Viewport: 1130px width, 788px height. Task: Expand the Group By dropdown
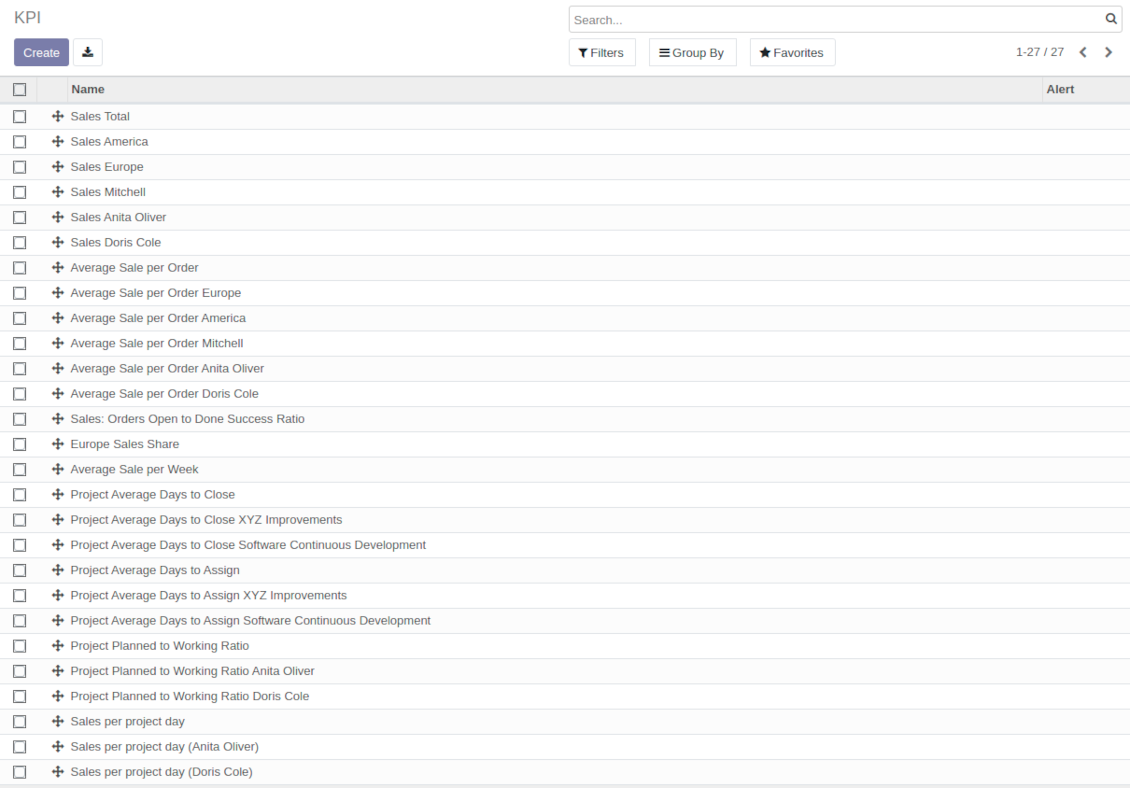pyautogui.click(x=692, y=53)
